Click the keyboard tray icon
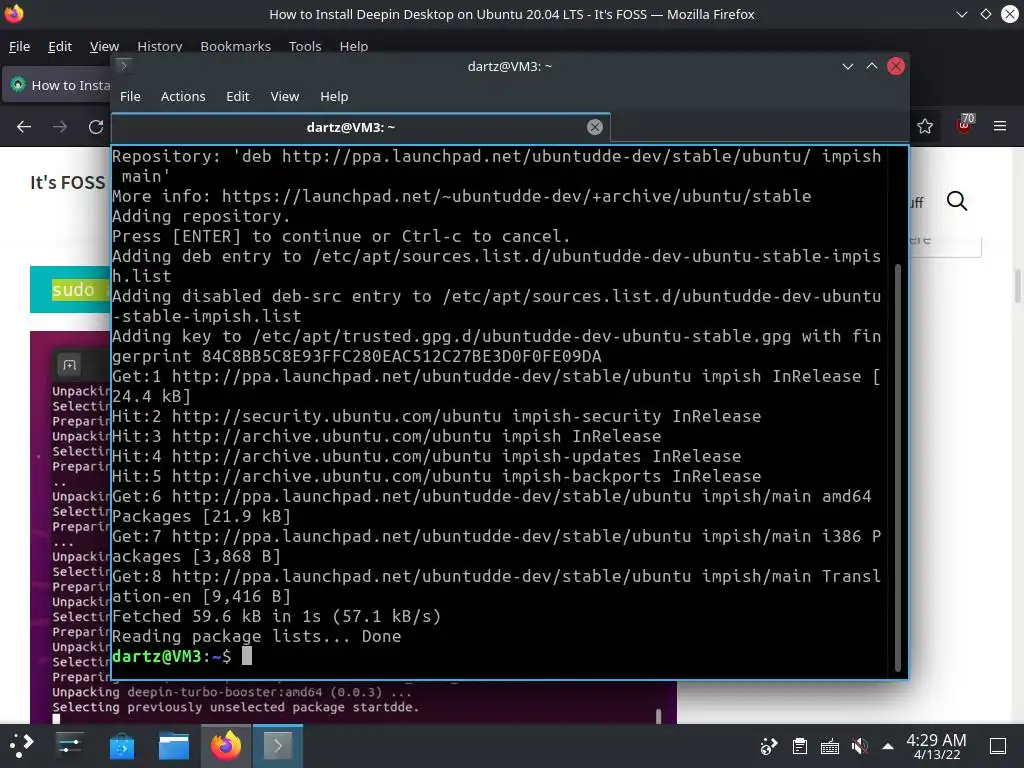 point(829,746)
